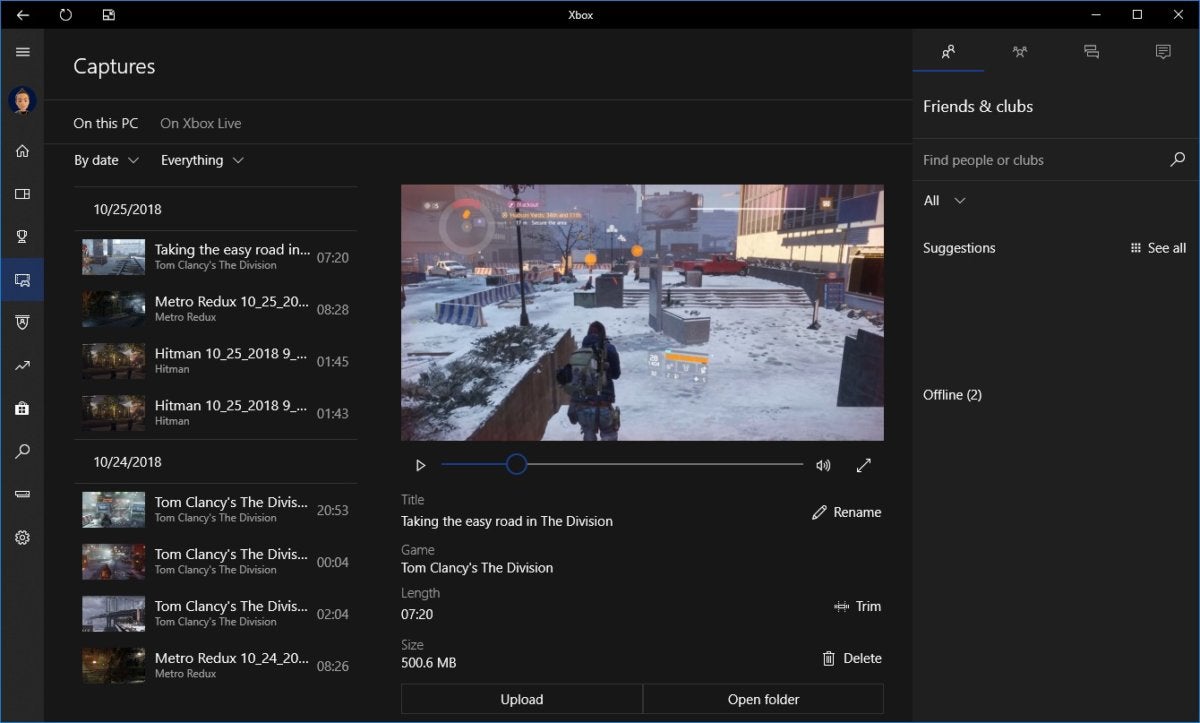Switch to the Messages tab
1200x723 pixels.
[x=1091, y=52]
